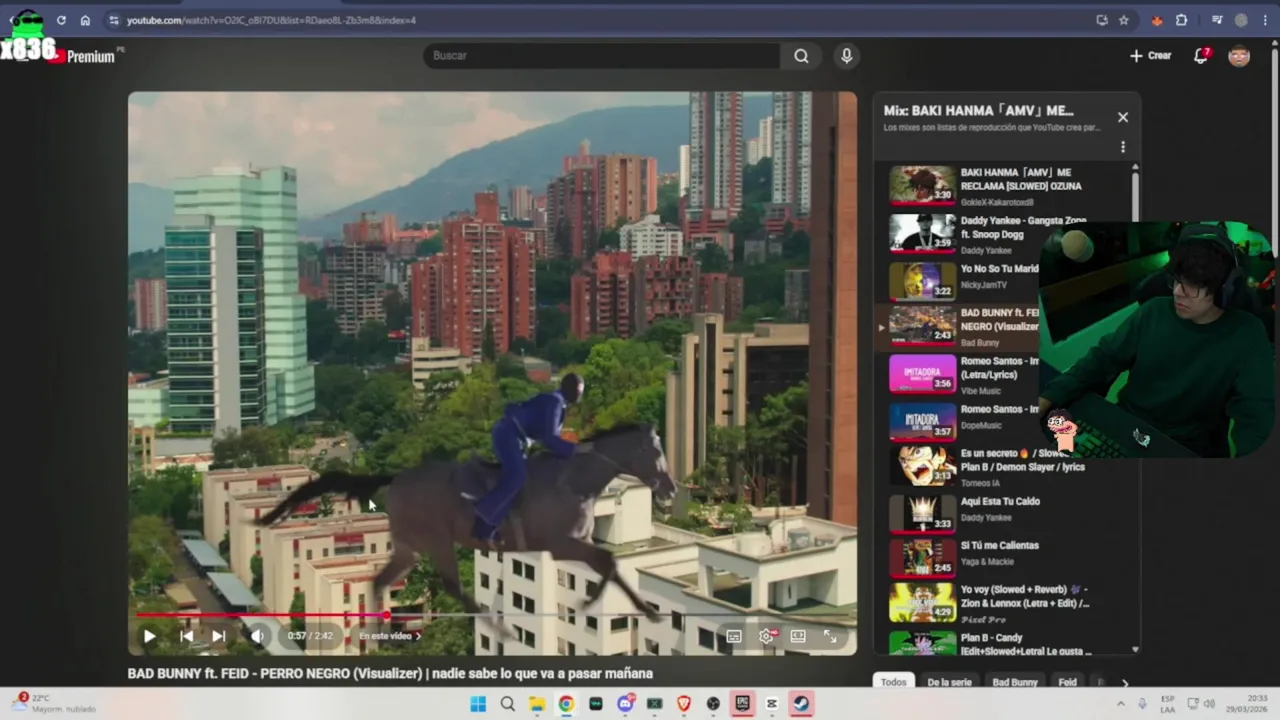Open File Explorer from the taskbar
Viewport: 1280px width, 720px height.
coord(537,704)
